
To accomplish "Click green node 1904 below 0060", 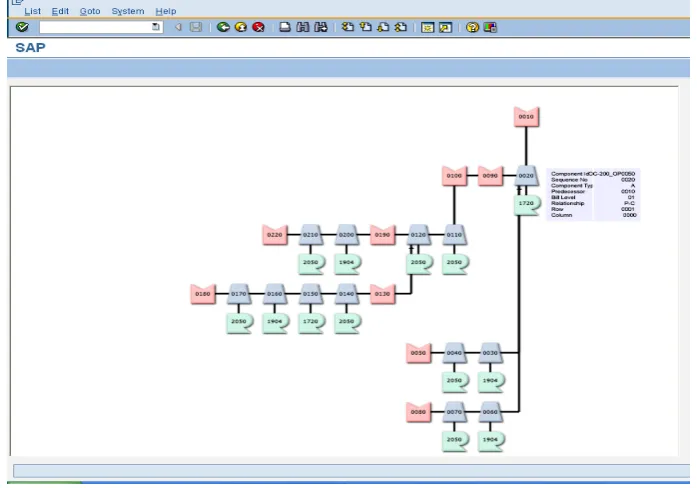I will point(491,441).
